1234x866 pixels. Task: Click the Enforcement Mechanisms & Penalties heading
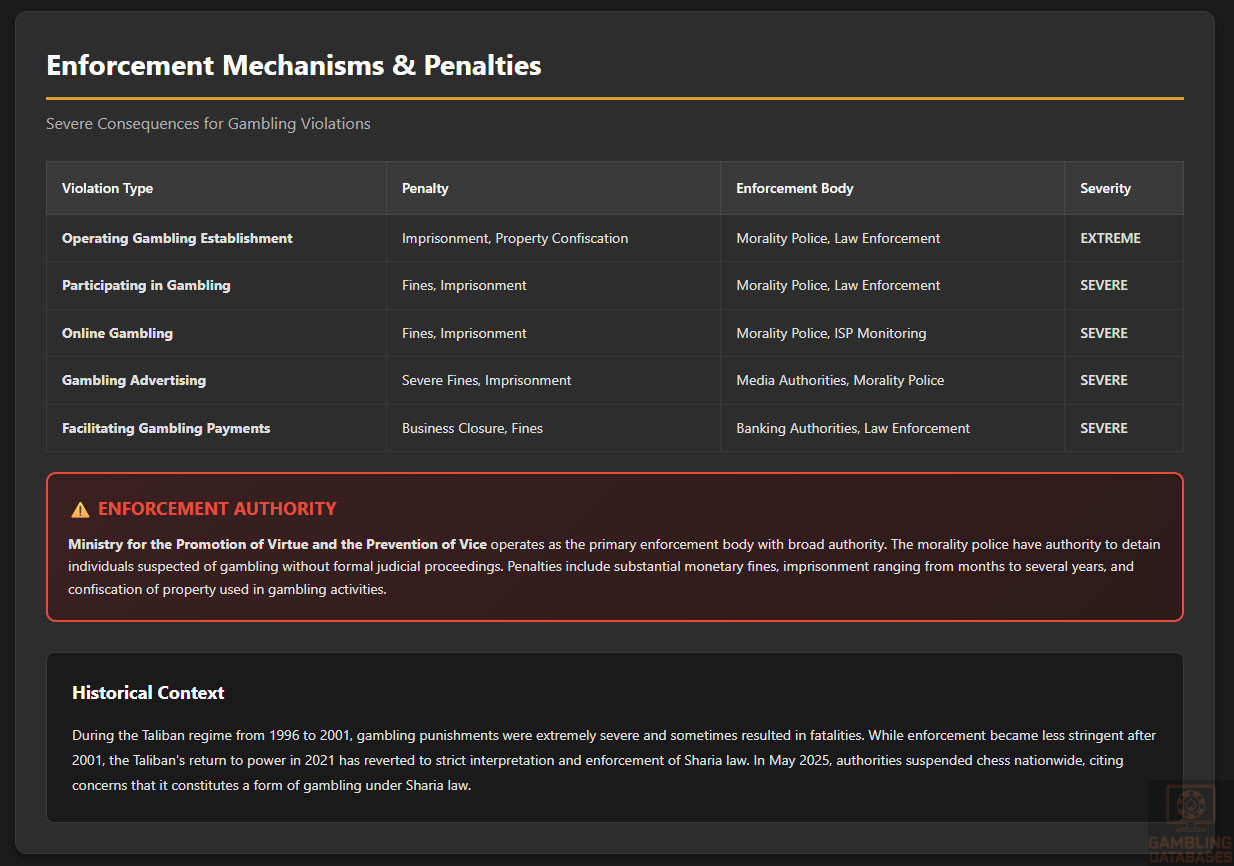pyautogui.click(x=293, y=66)
